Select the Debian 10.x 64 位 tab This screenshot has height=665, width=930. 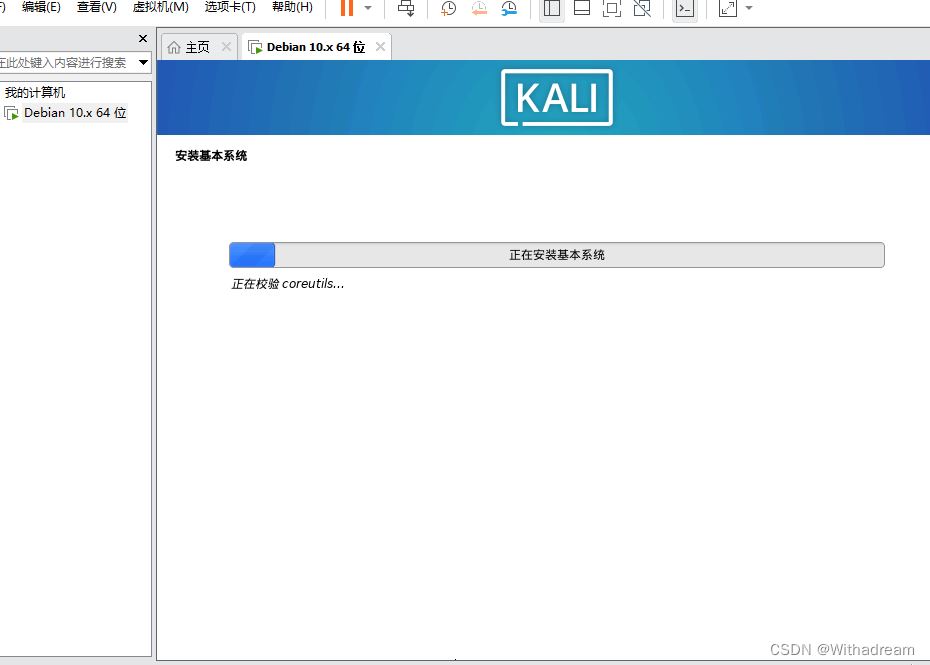(x=316, y=47)
